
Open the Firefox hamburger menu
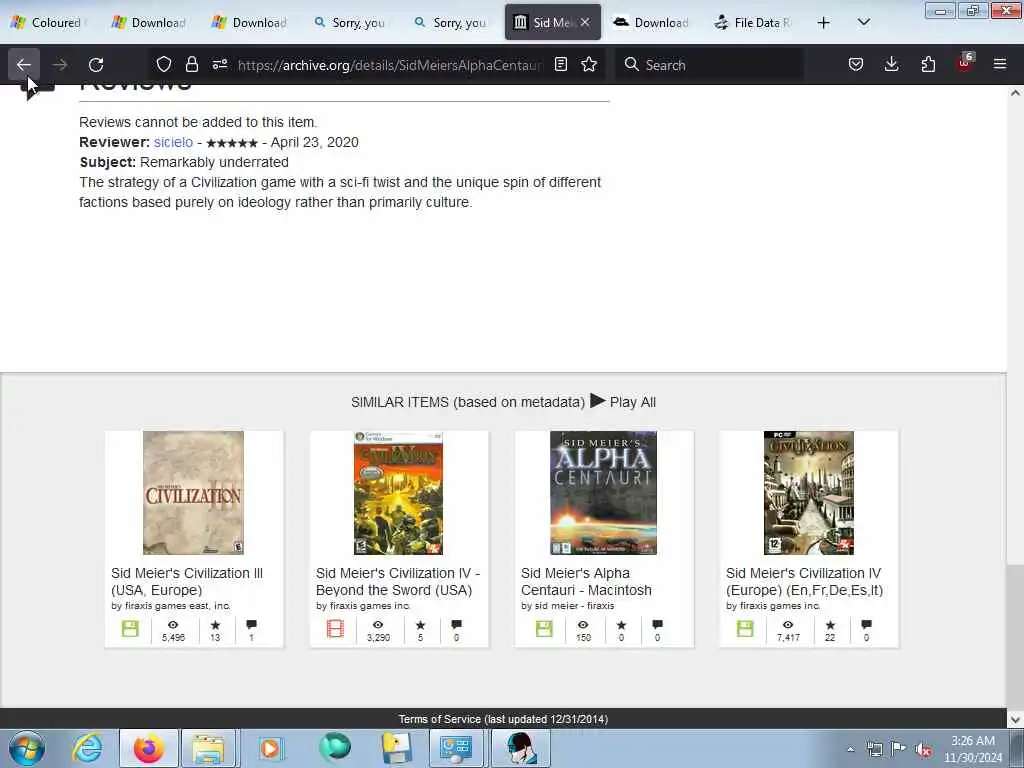point(1000,64)
